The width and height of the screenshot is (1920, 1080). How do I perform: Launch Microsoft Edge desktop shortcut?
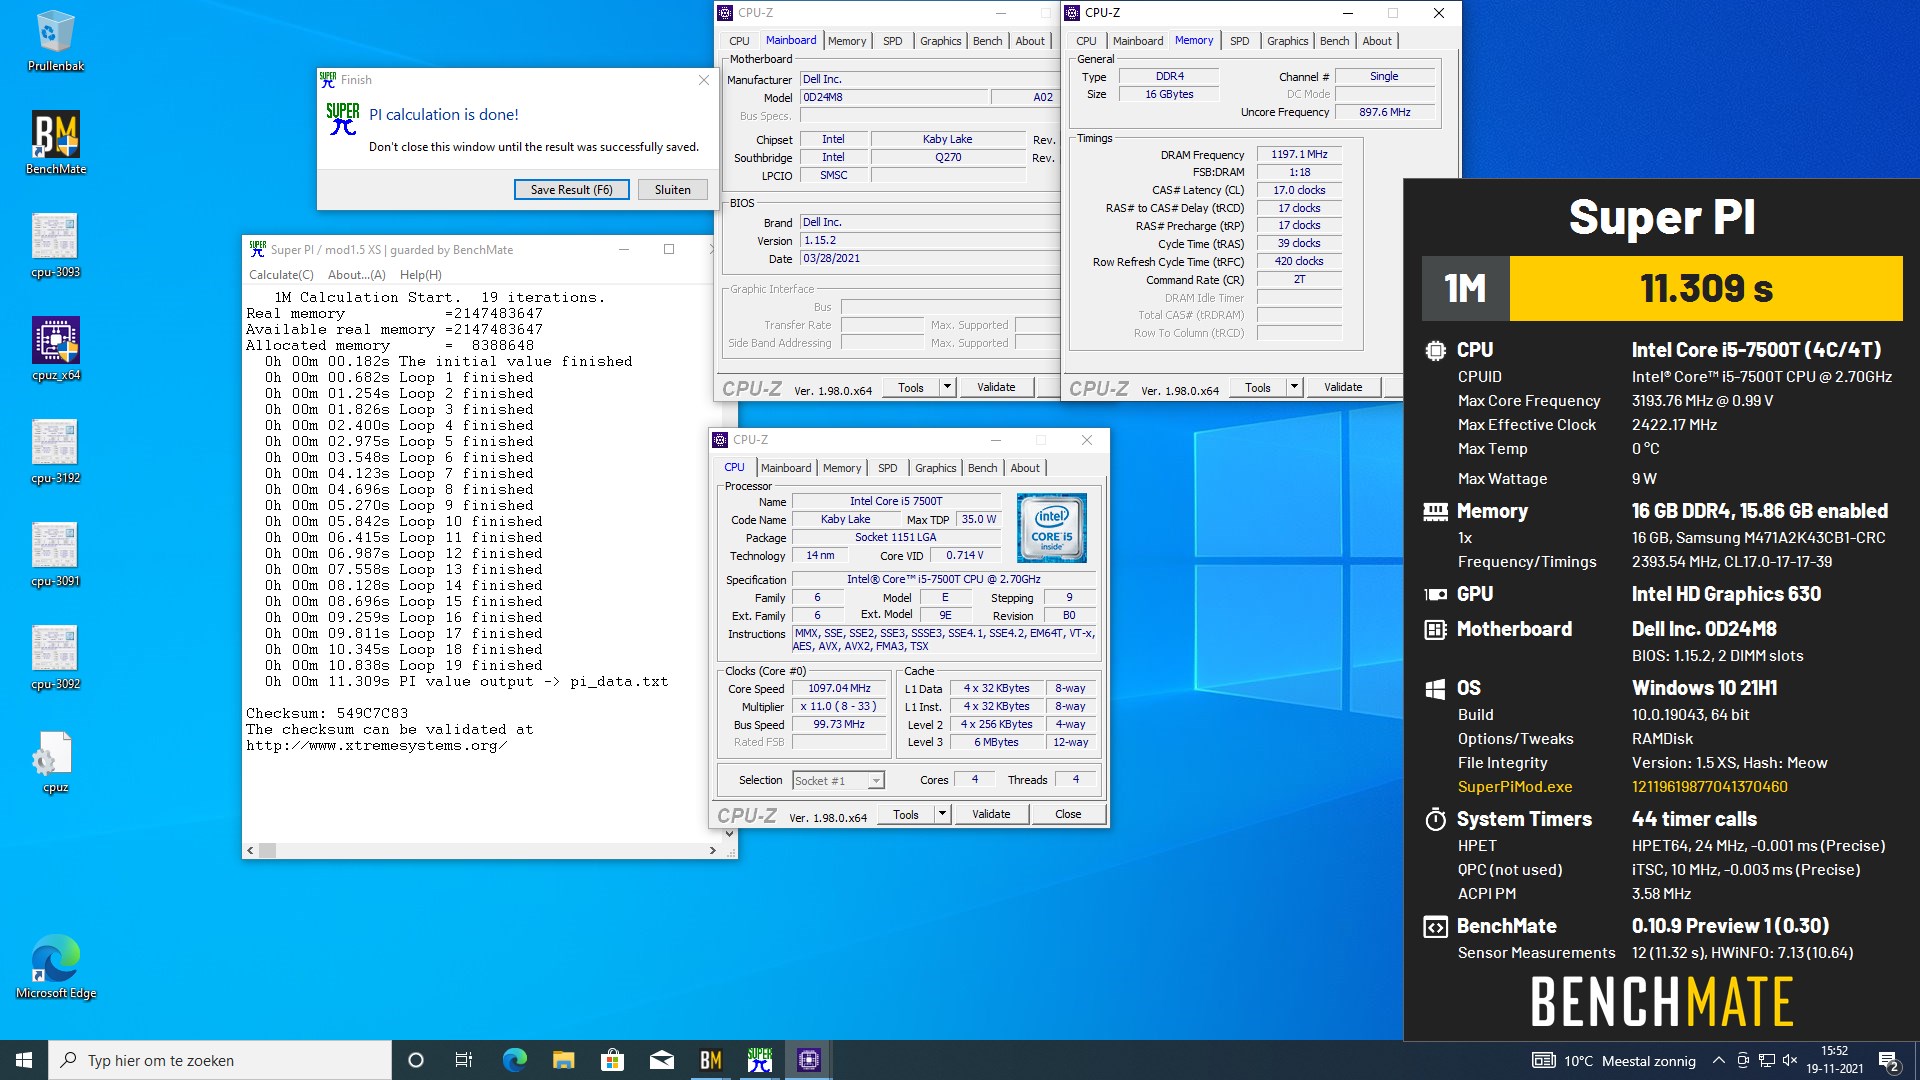[x=55, y=967]
